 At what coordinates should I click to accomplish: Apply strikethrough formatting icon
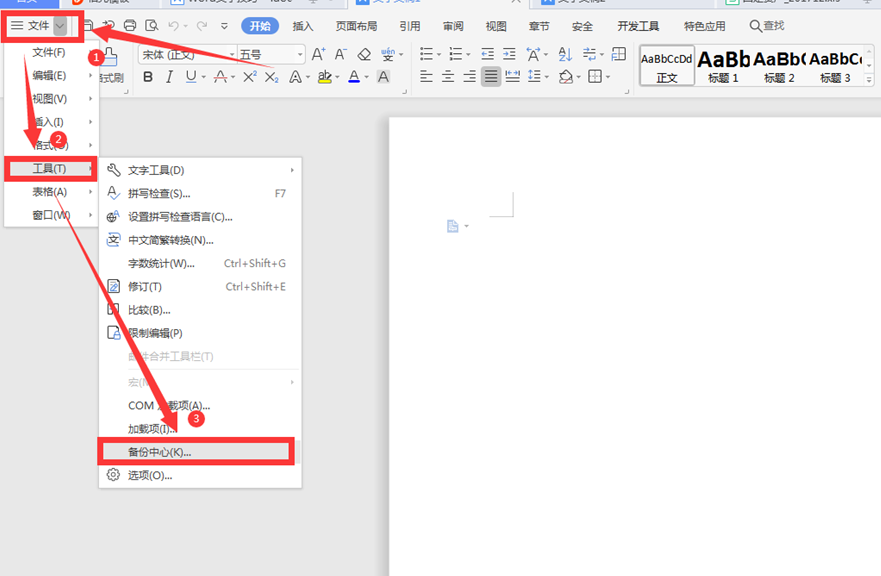220,77
